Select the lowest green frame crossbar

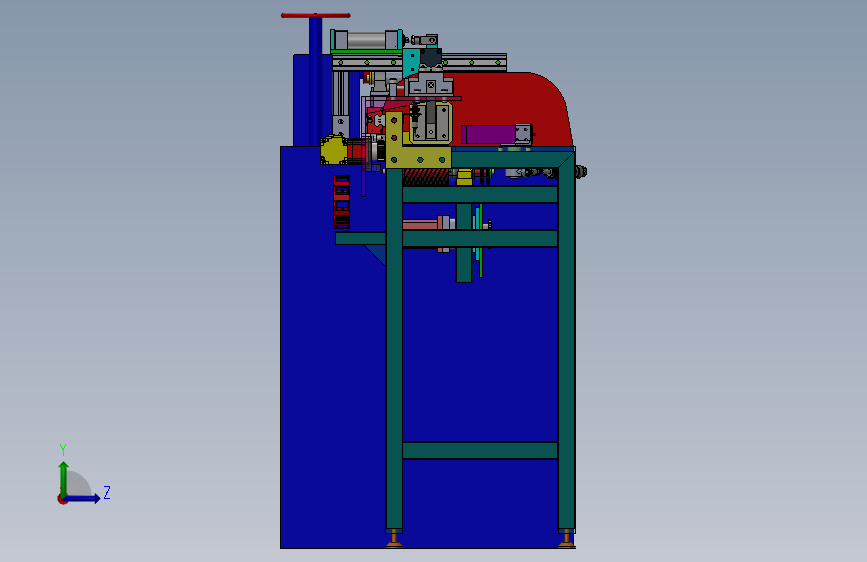[480, 450]
